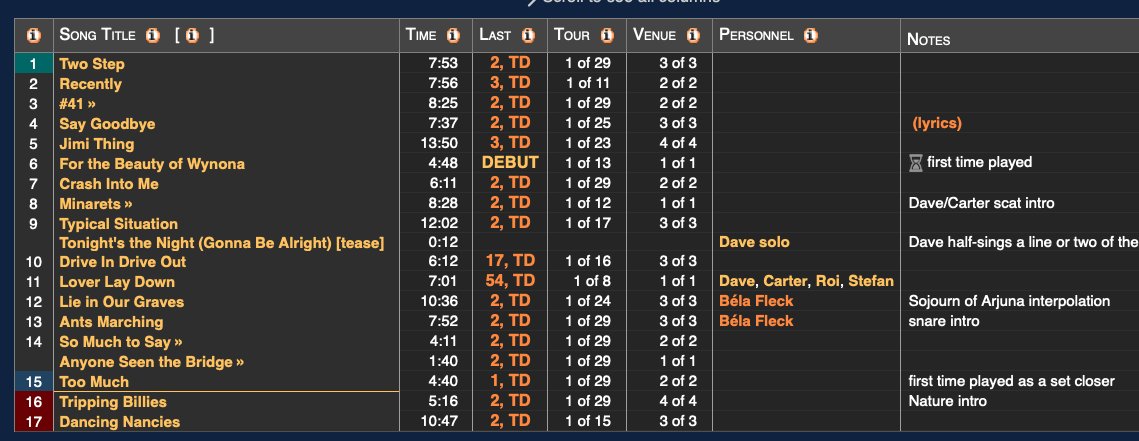Click the 13:50 time for Jimi Thing
1139x441 pixels.
(x=439, y=144)
